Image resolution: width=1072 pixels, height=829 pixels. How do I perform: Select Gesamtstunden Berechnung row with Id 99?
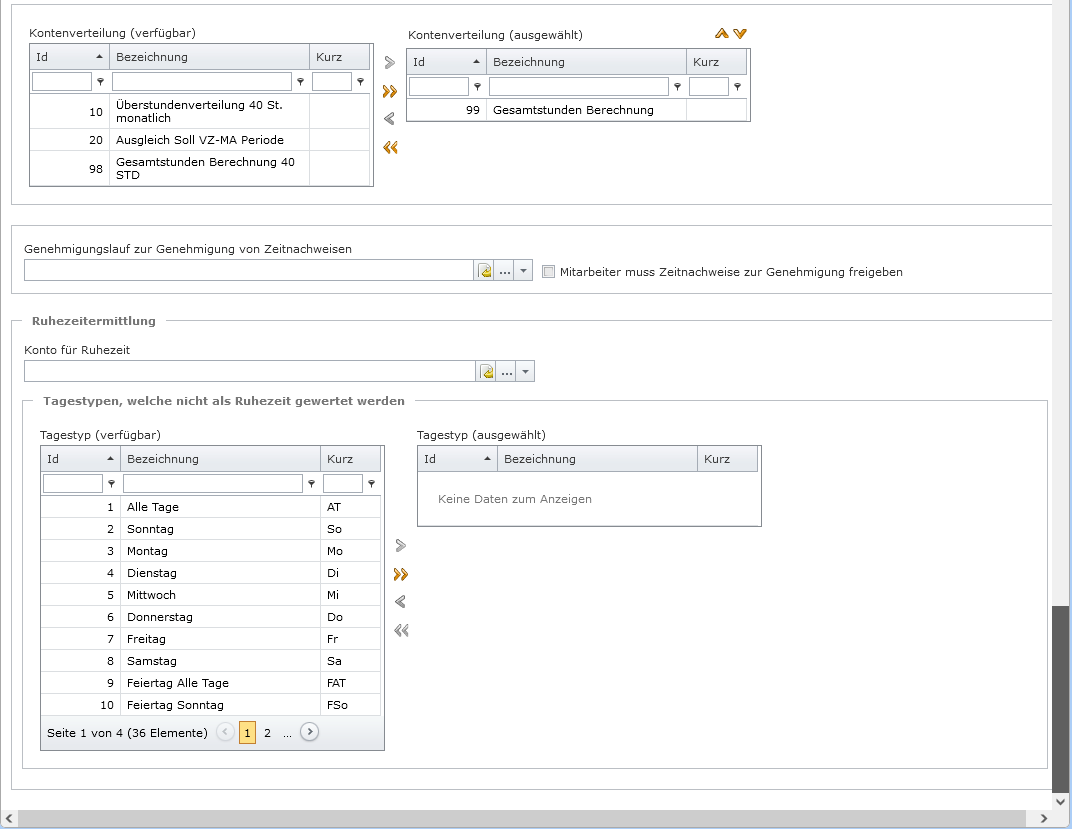click(x=577, y=110)
